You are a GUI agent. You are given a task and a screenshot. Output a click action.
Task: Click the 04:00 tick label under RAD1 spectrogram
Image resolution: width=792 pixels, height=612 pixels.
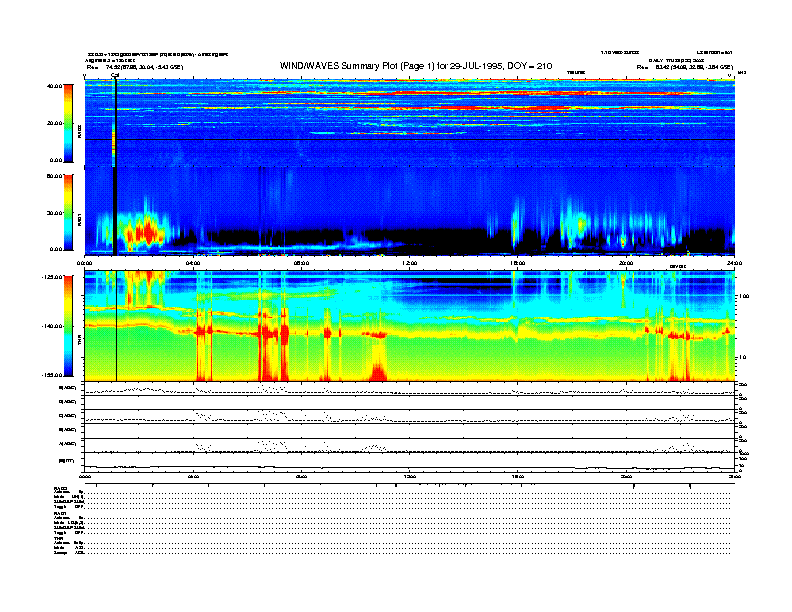tap(193, 263)
